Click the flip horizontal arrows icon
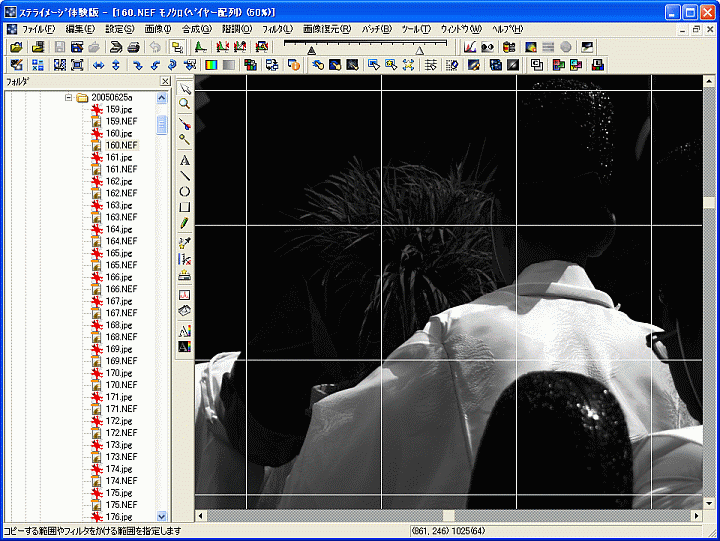Viewport: 720px width, 541px height. click(x=99, y=65)
